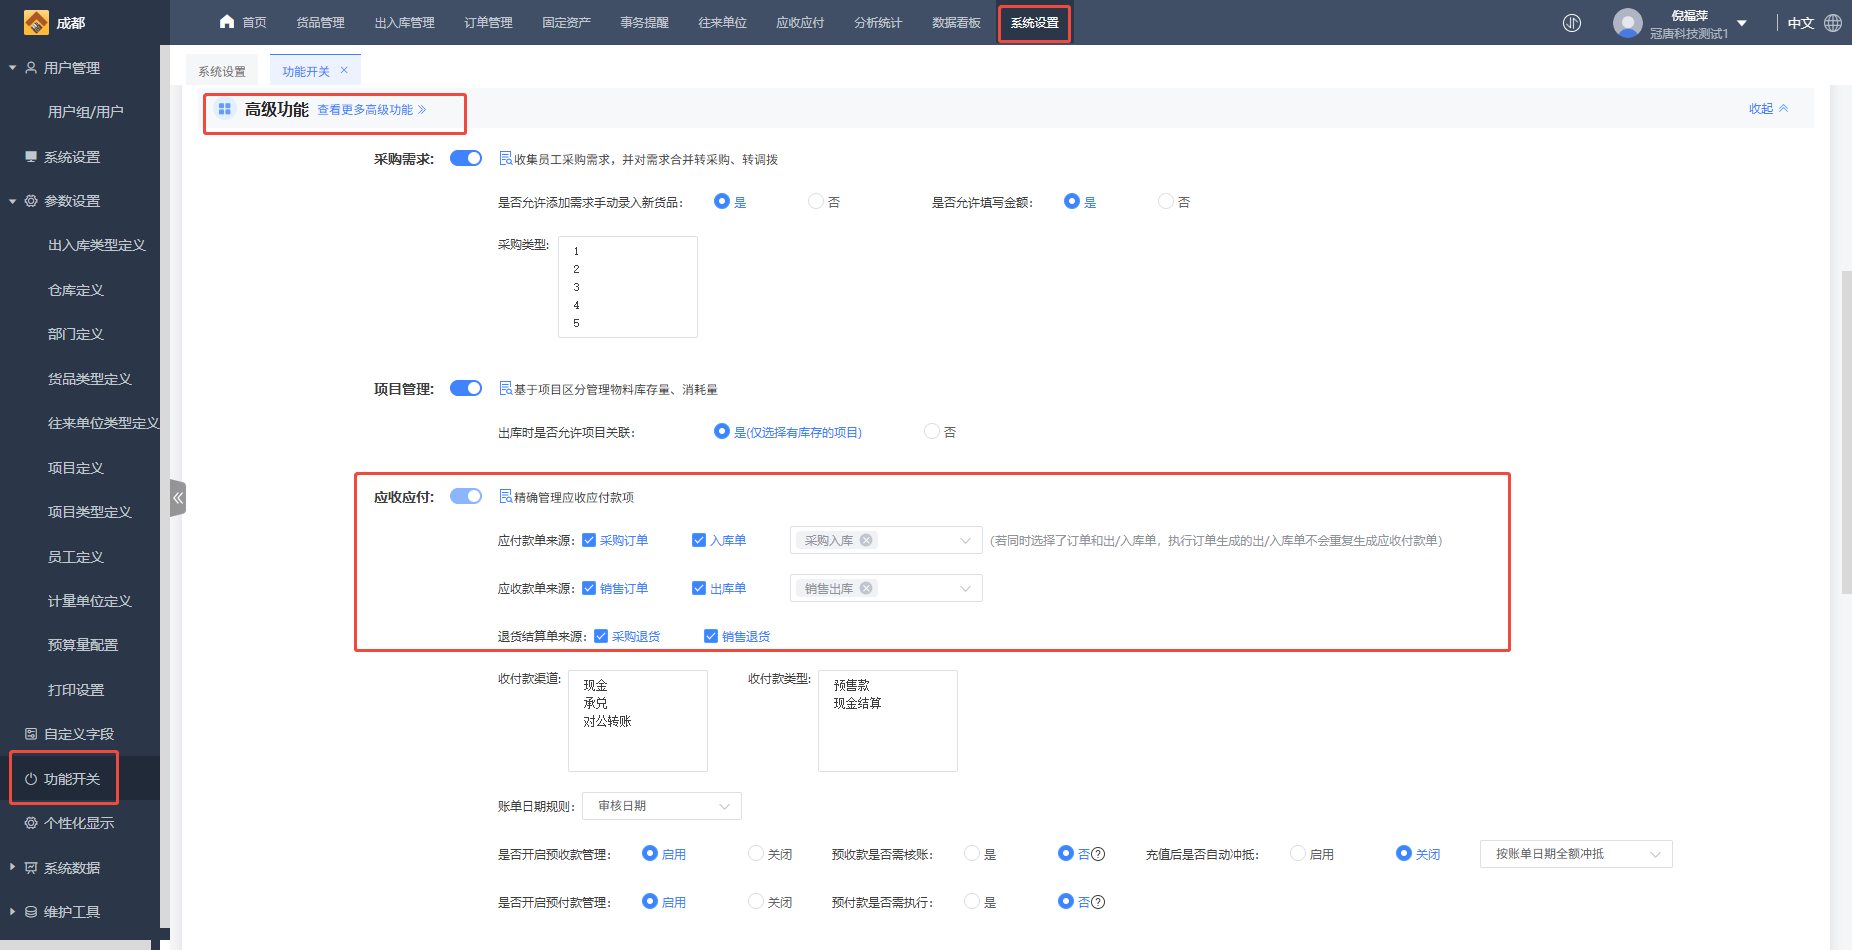Viewport: 1852px width, 950px height.
Task: Collapse the 用户管理 sidebar group
Action: (x=12, y=68)
